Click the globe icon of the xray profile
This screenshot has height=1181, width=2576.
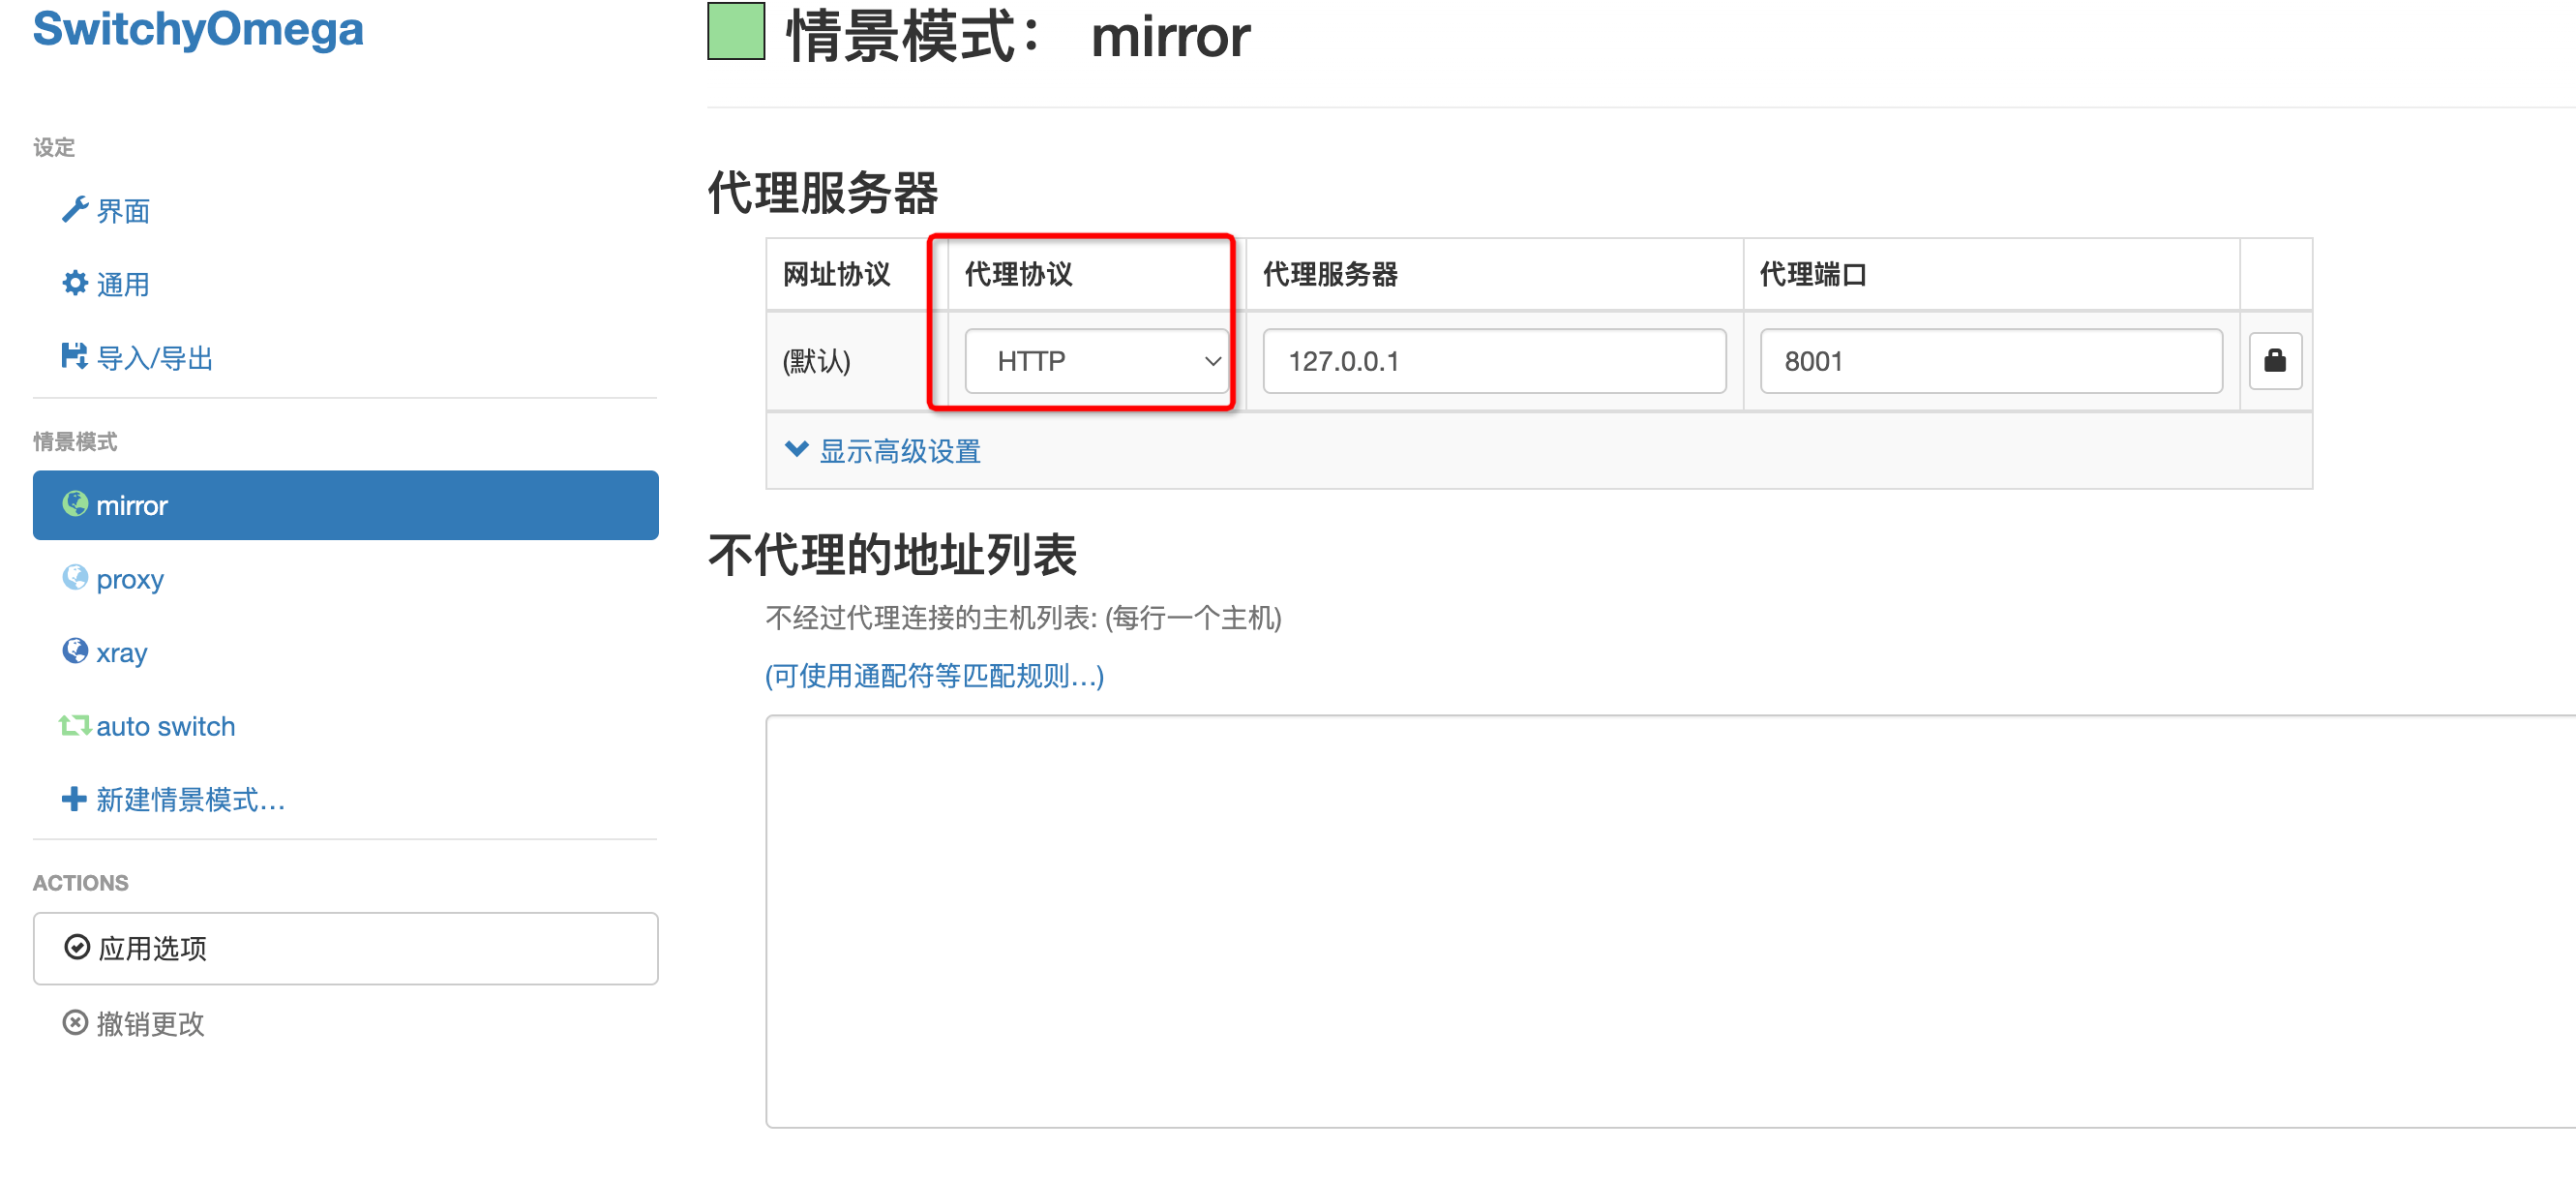(74, 651)
